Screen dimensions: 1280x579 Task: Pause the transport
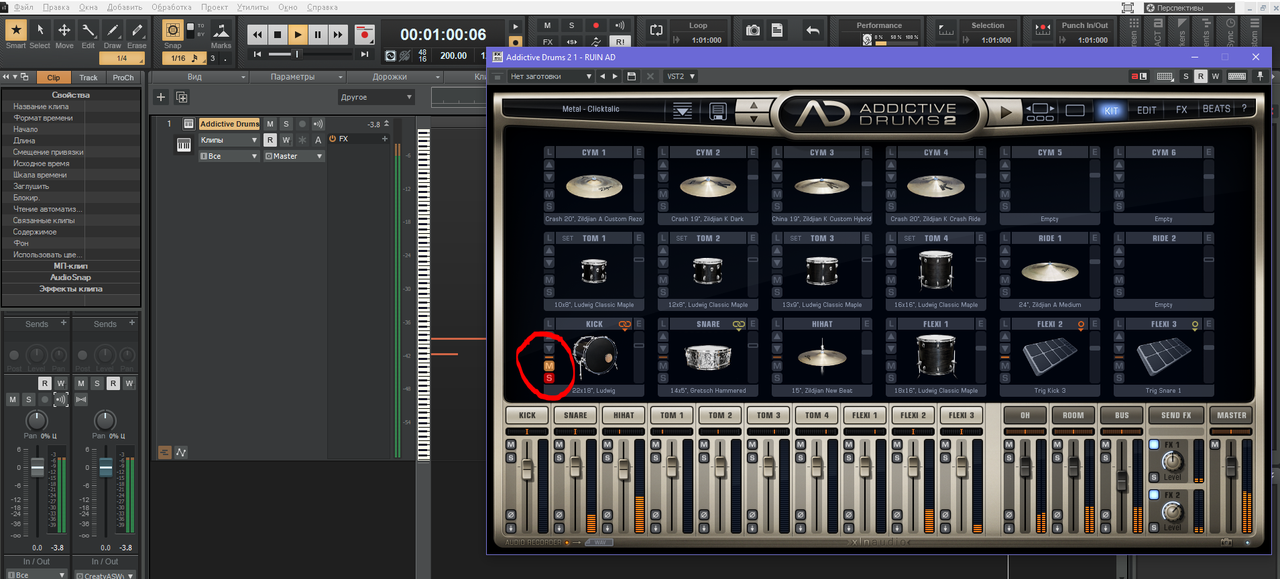(318, 34)
